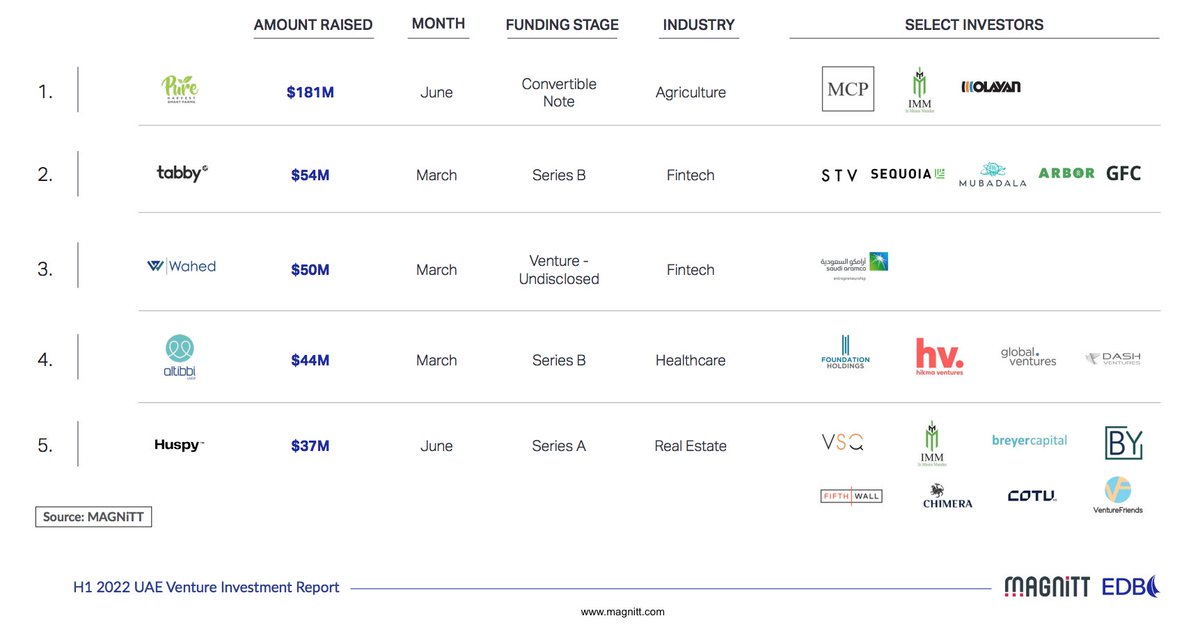The image size is (1200, 632).
Task: Click Series B in the altibbi row
Action: 559,360
